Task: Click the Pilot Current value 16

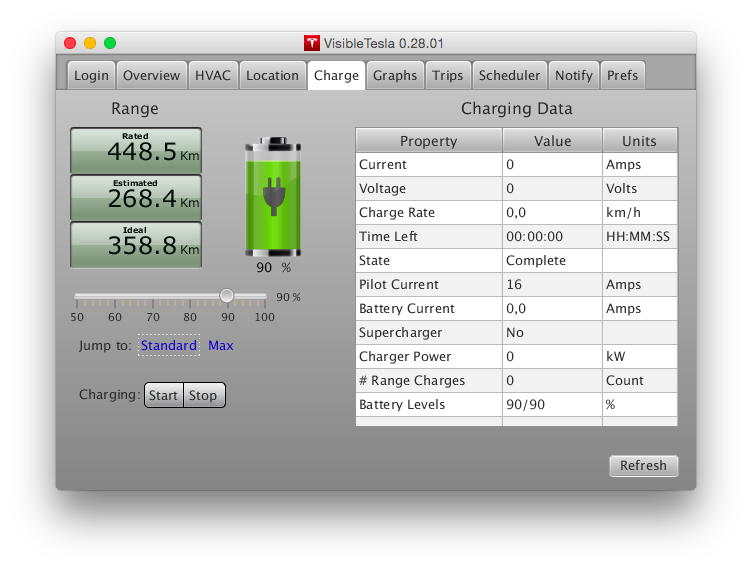Action: [514, 284]
